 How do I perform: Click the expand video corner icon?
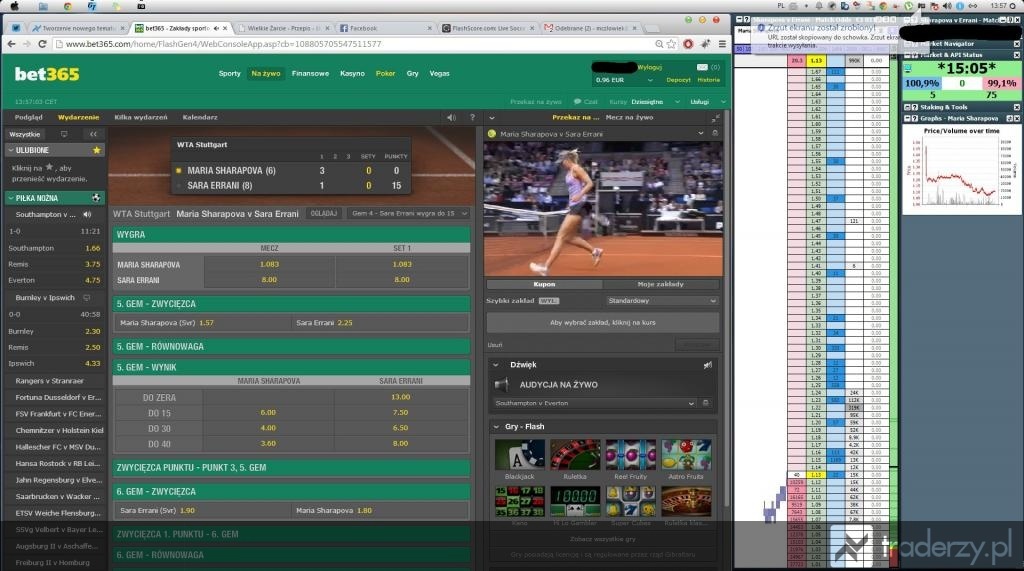715,118
